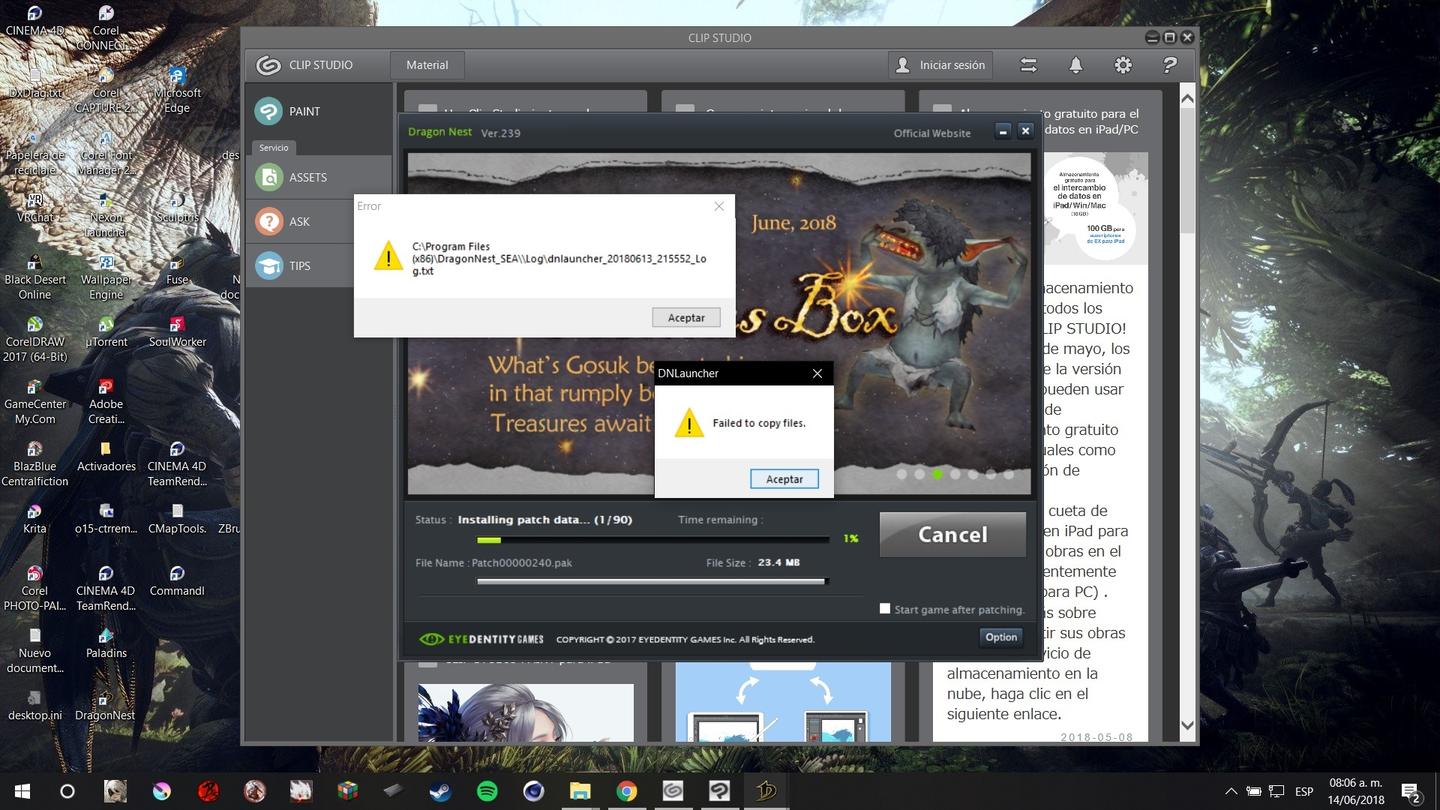Select the Wallpaper Engine desktop icon
Image resolution: width=1440 pixels, height=810 pixels.
click(106, 276)
